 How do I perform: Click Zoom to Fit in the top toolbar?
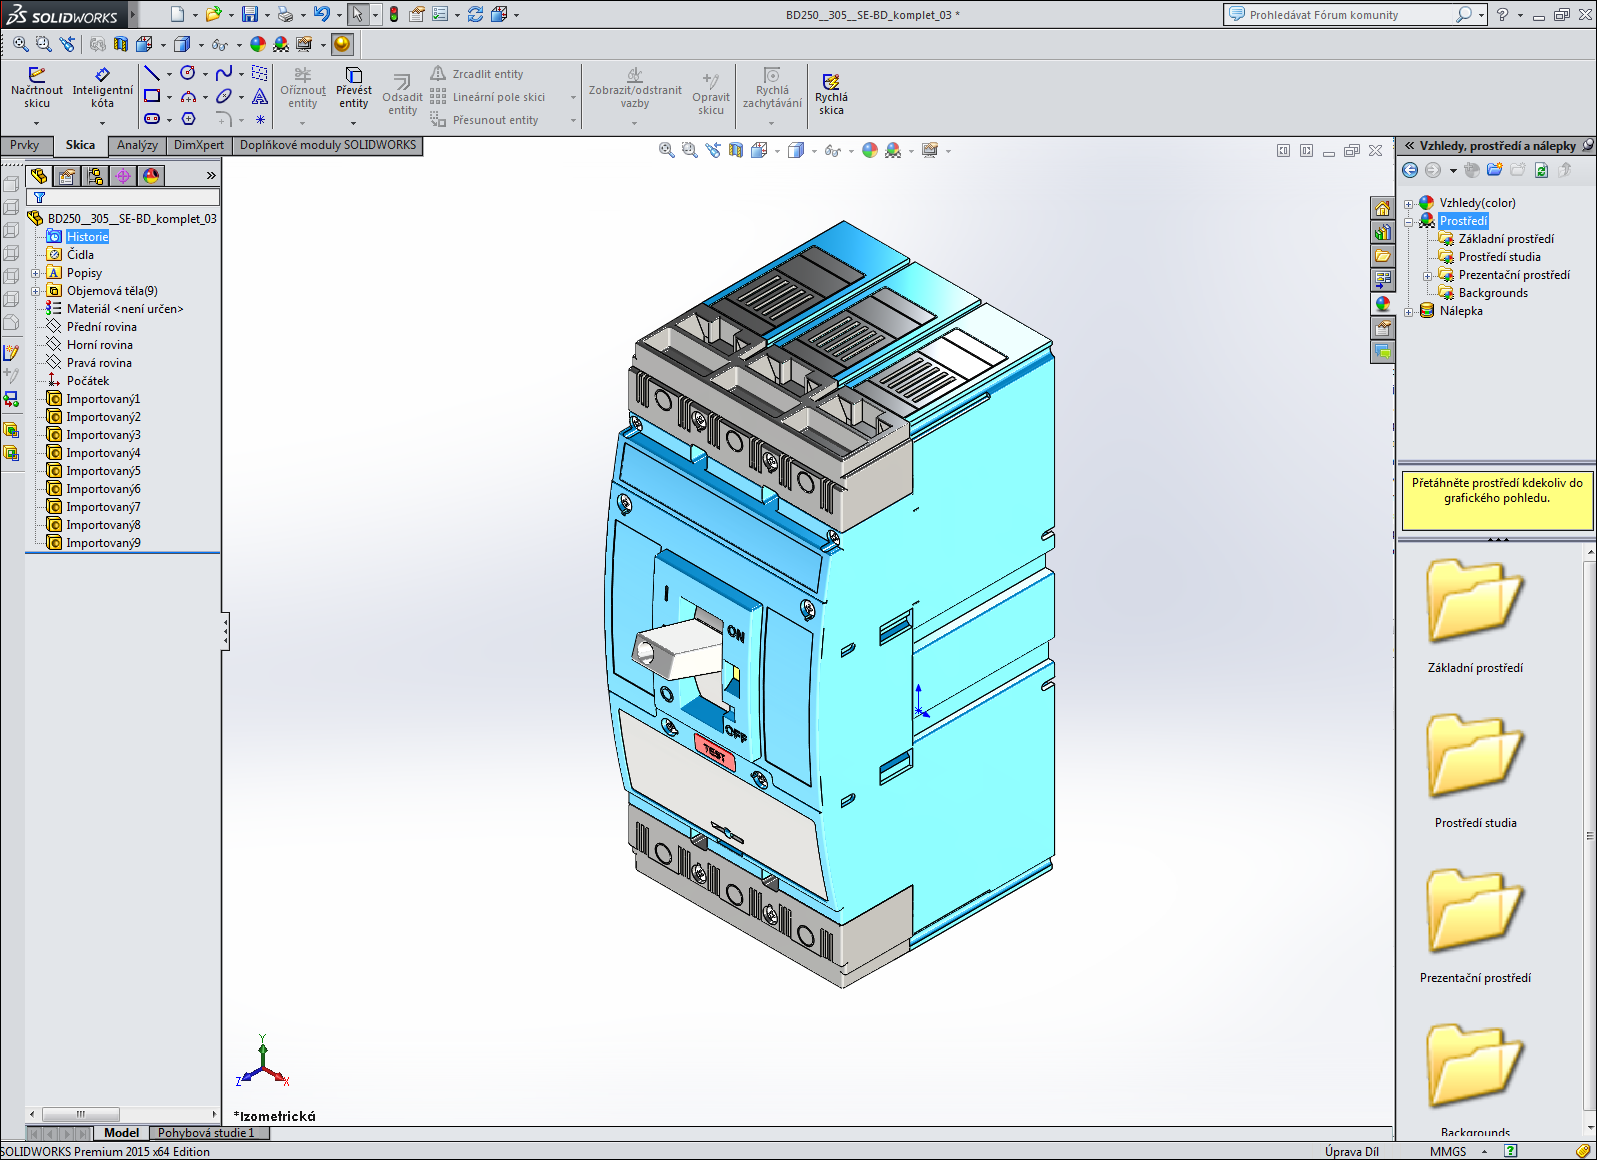coord(21,44)
